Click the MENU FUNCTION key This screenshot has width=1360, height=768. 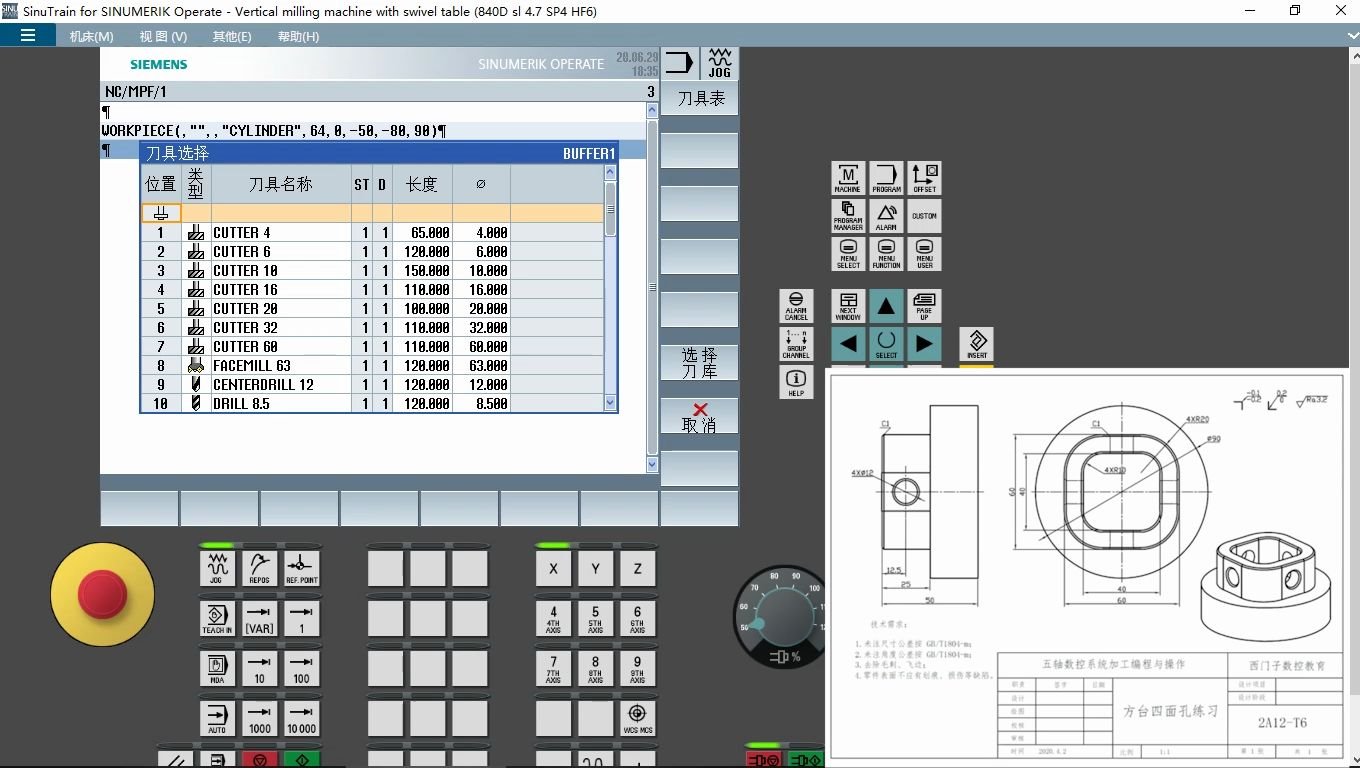point(886,254)
